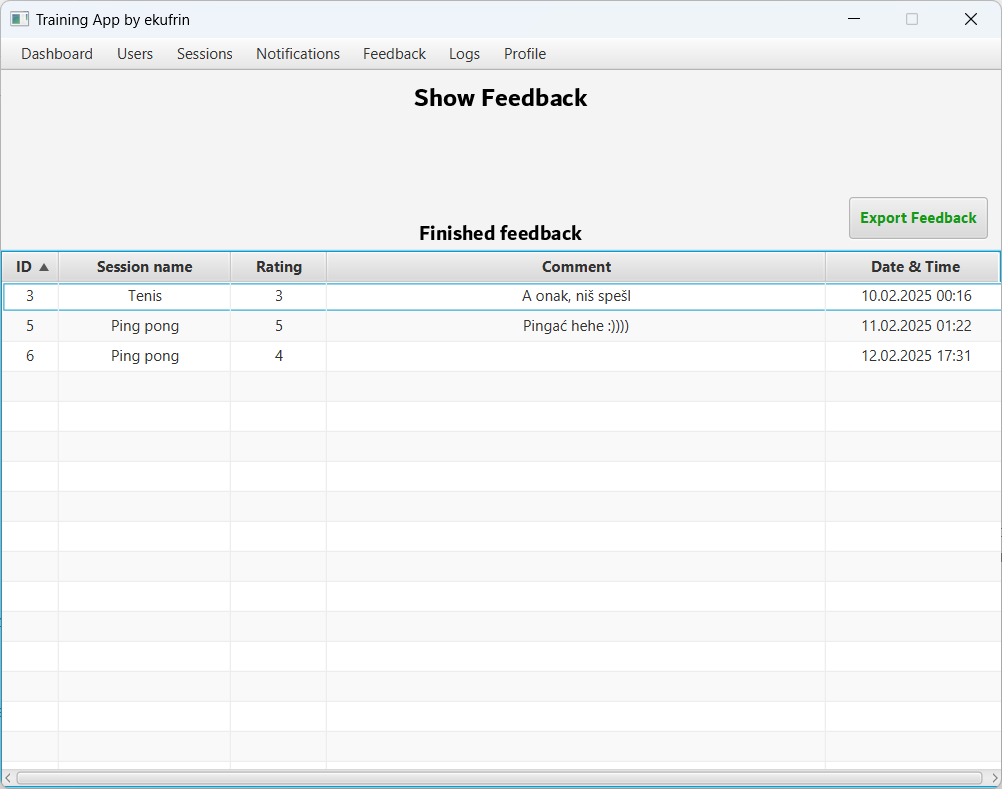Image resolution: width=1002 pixels, height=789 pixels.
Task: Click rating 4 cell of feedback ID 6
Action: point(279,356)
